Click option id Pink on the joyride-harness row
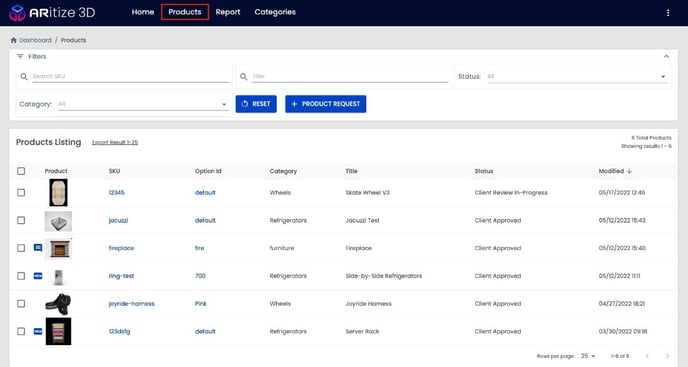This screenshot has height=367, width=688. tap(201, 303)
